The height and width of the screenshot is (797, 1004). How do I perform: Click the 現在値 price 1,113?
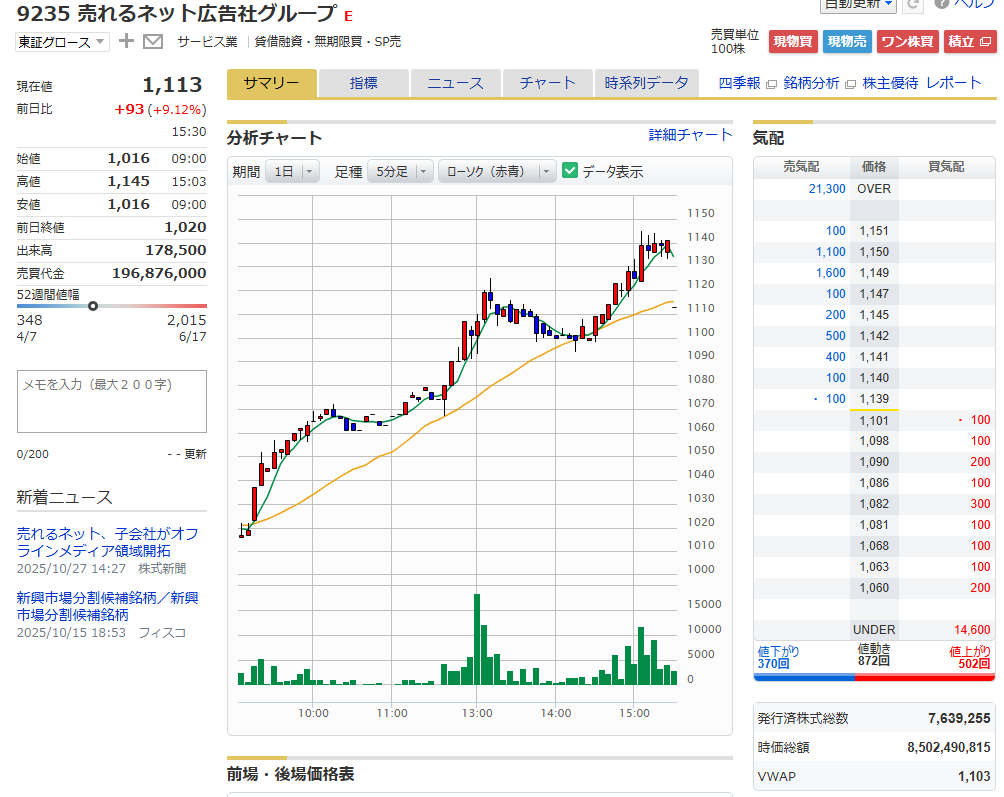pyautogui.click(x=172, y=85)
